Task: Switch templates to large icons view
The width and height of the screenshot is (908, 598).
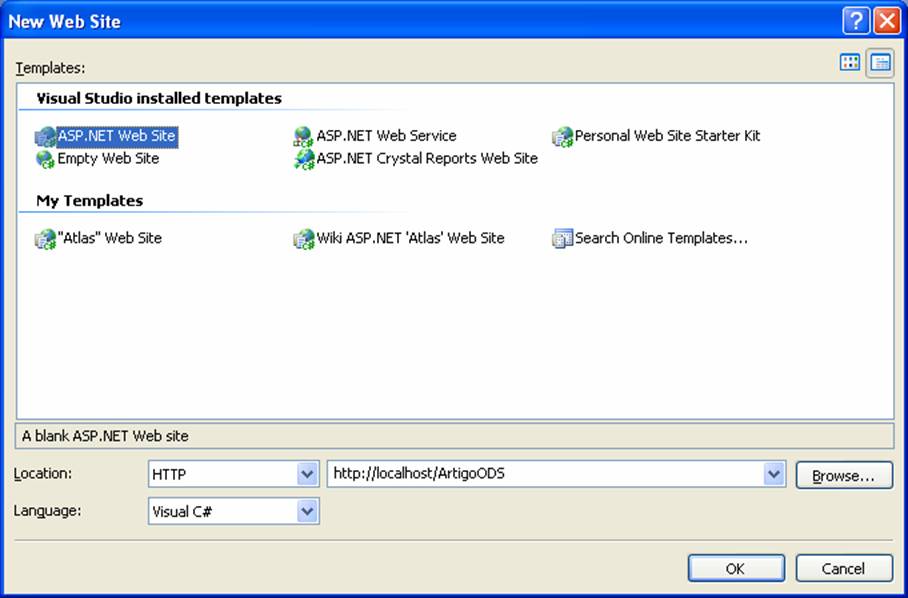Action: pos(850,63)
